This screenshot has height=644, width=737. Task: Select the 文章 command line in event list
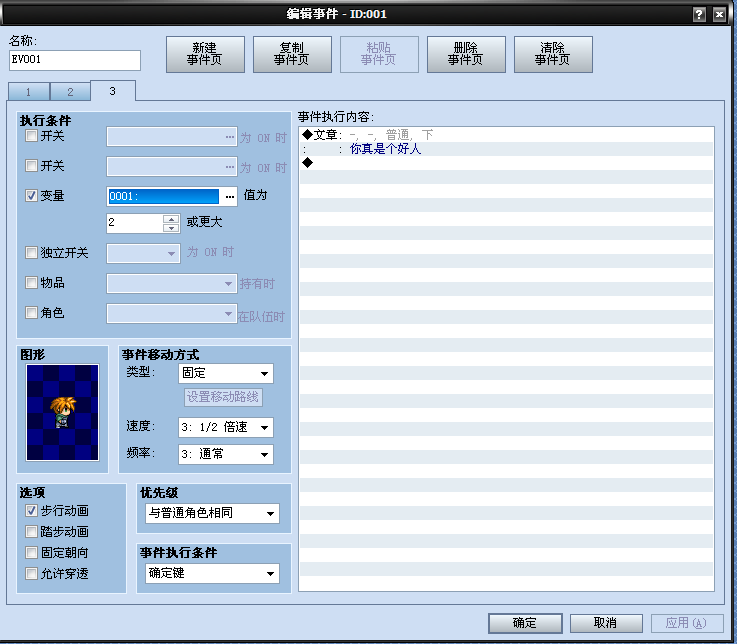506,135
